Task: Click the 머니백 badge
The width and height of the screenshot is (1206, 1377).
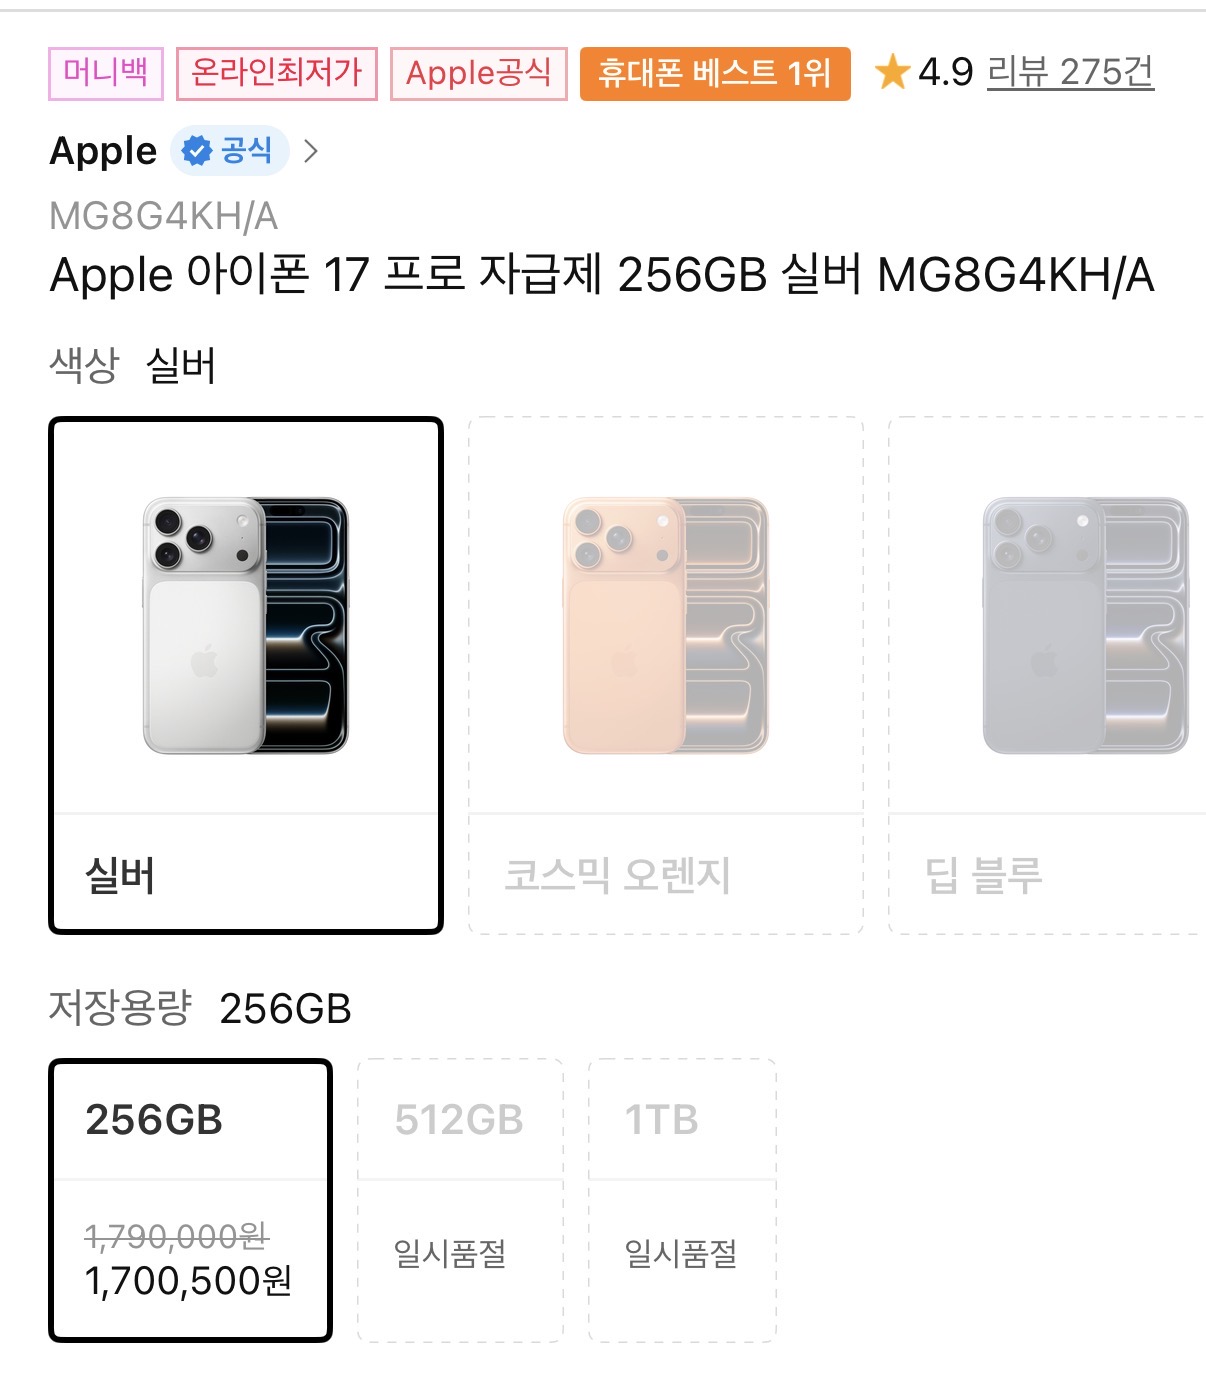Action: [x=106, y=73]
